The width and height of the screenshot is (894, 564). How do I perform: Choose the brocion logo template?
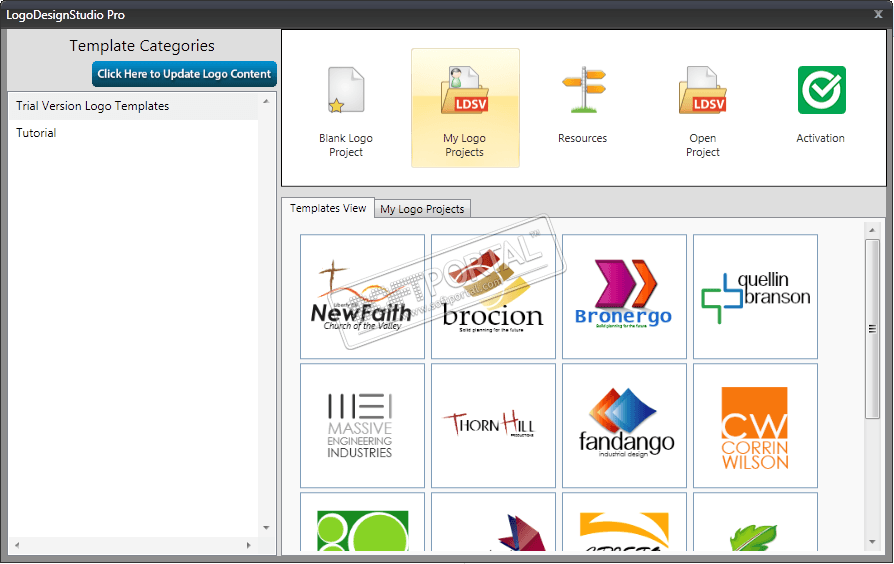(493, 297)
